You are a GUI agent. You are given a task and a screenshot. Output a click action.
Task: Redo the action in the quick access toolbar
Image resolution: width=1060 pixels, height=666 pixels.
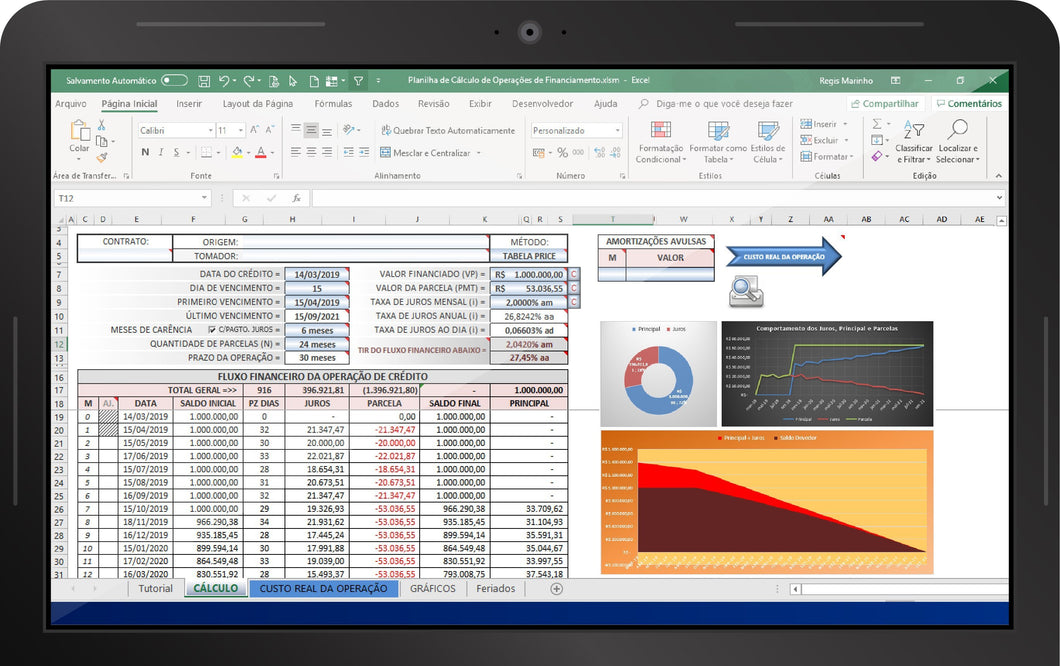[x=249, y=81]
